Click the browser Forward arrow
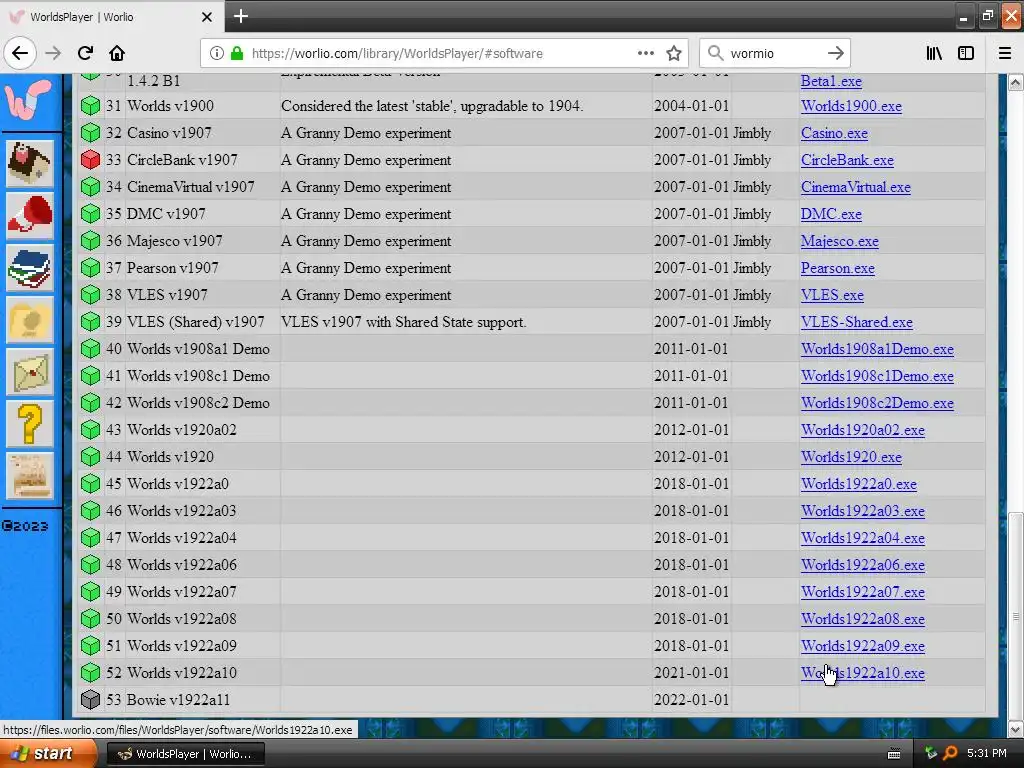Image resolution: width=1024 pixels, height=768 pixels. (x=53, y=53)
